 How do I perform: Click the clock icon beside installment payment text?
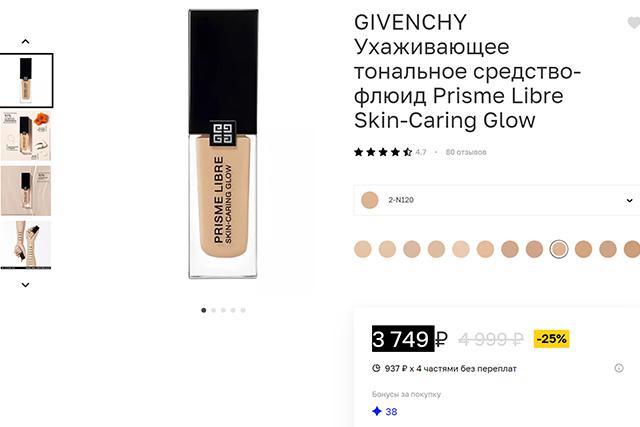point(376,368)
